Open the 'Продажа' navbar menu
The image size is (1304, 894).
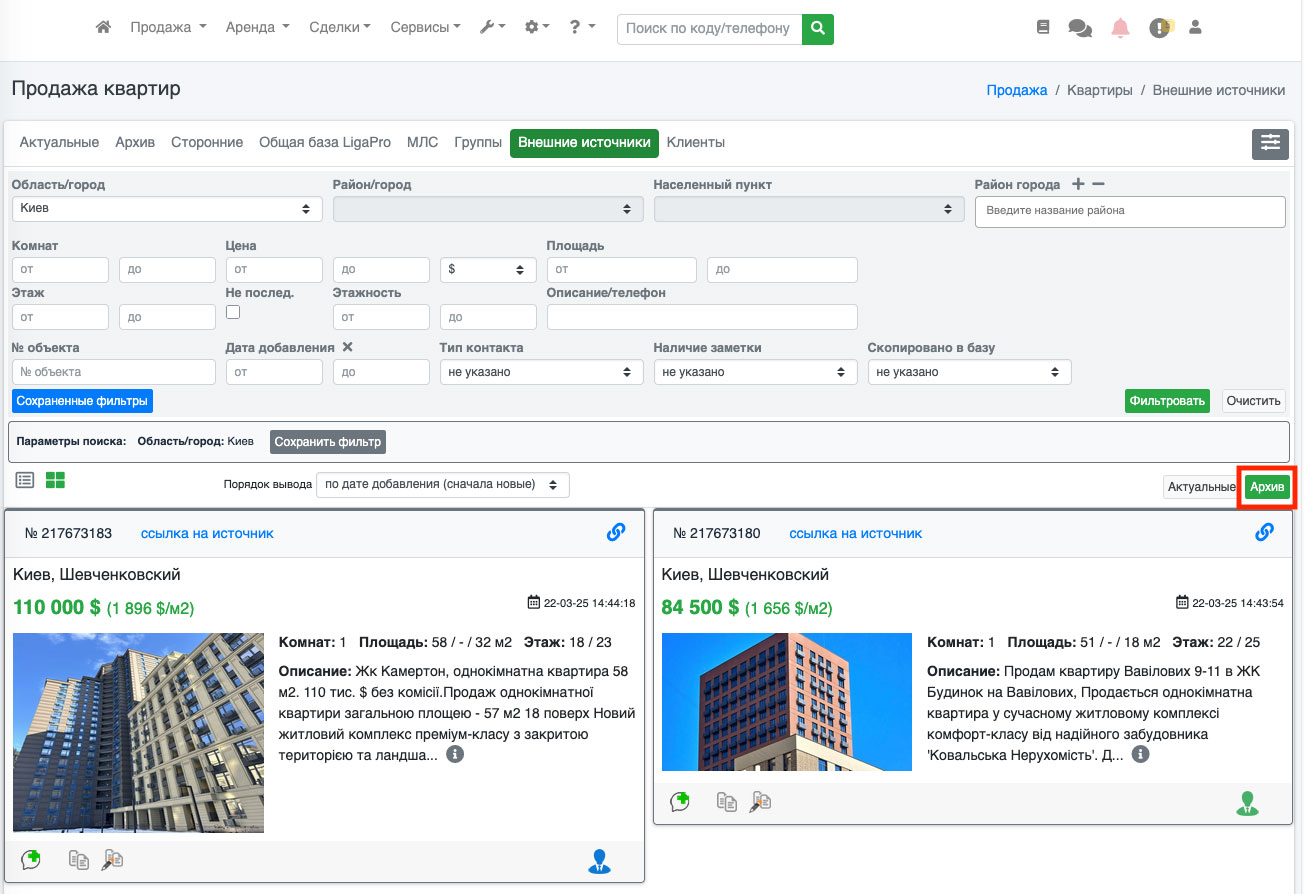click(x=168, y=28)
